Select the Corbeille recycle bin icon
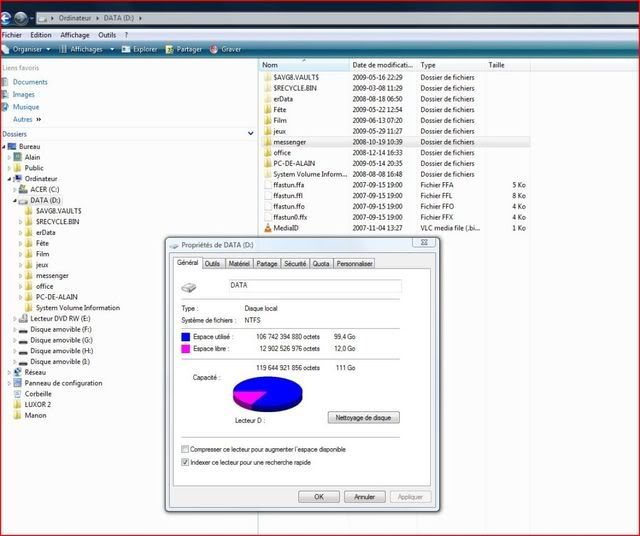The image size is (640, 536). pos(18,394)
